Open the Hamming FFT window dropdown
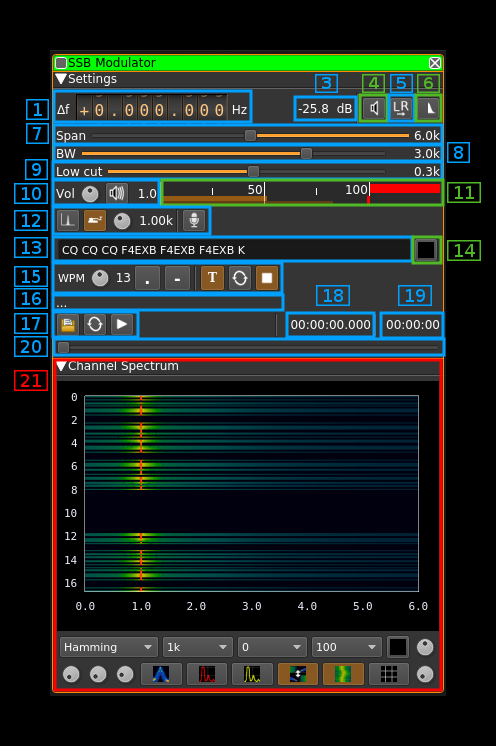496x746 pixels. click(109, 647)
